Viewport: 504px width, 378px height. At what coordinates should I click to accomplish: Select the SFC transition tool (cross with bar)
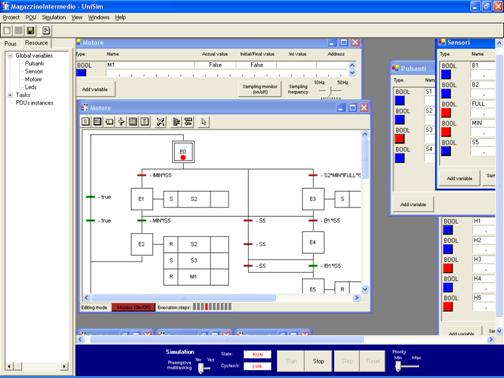coord(121,122)
